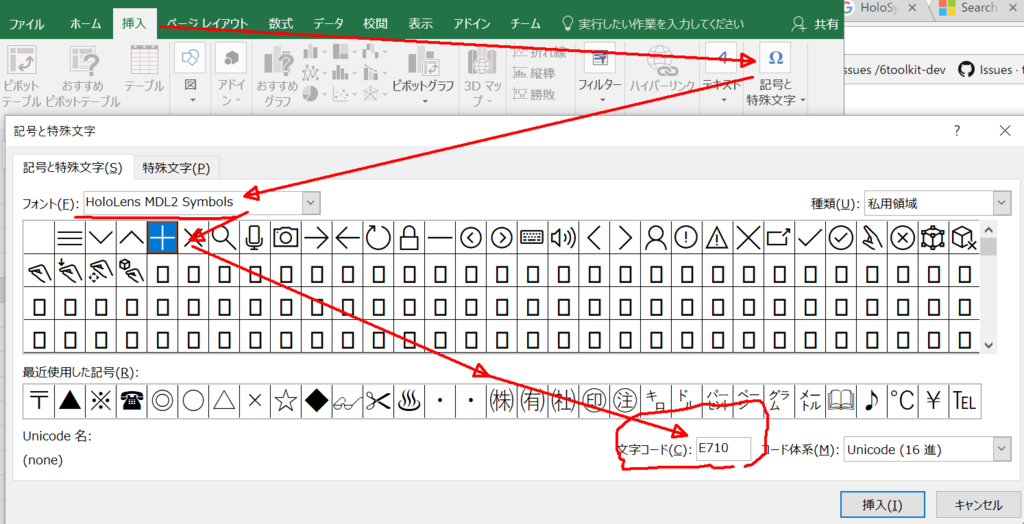Open the ファイル ribbon tab
The image size is (1024, 524).
tap(27, 24)
